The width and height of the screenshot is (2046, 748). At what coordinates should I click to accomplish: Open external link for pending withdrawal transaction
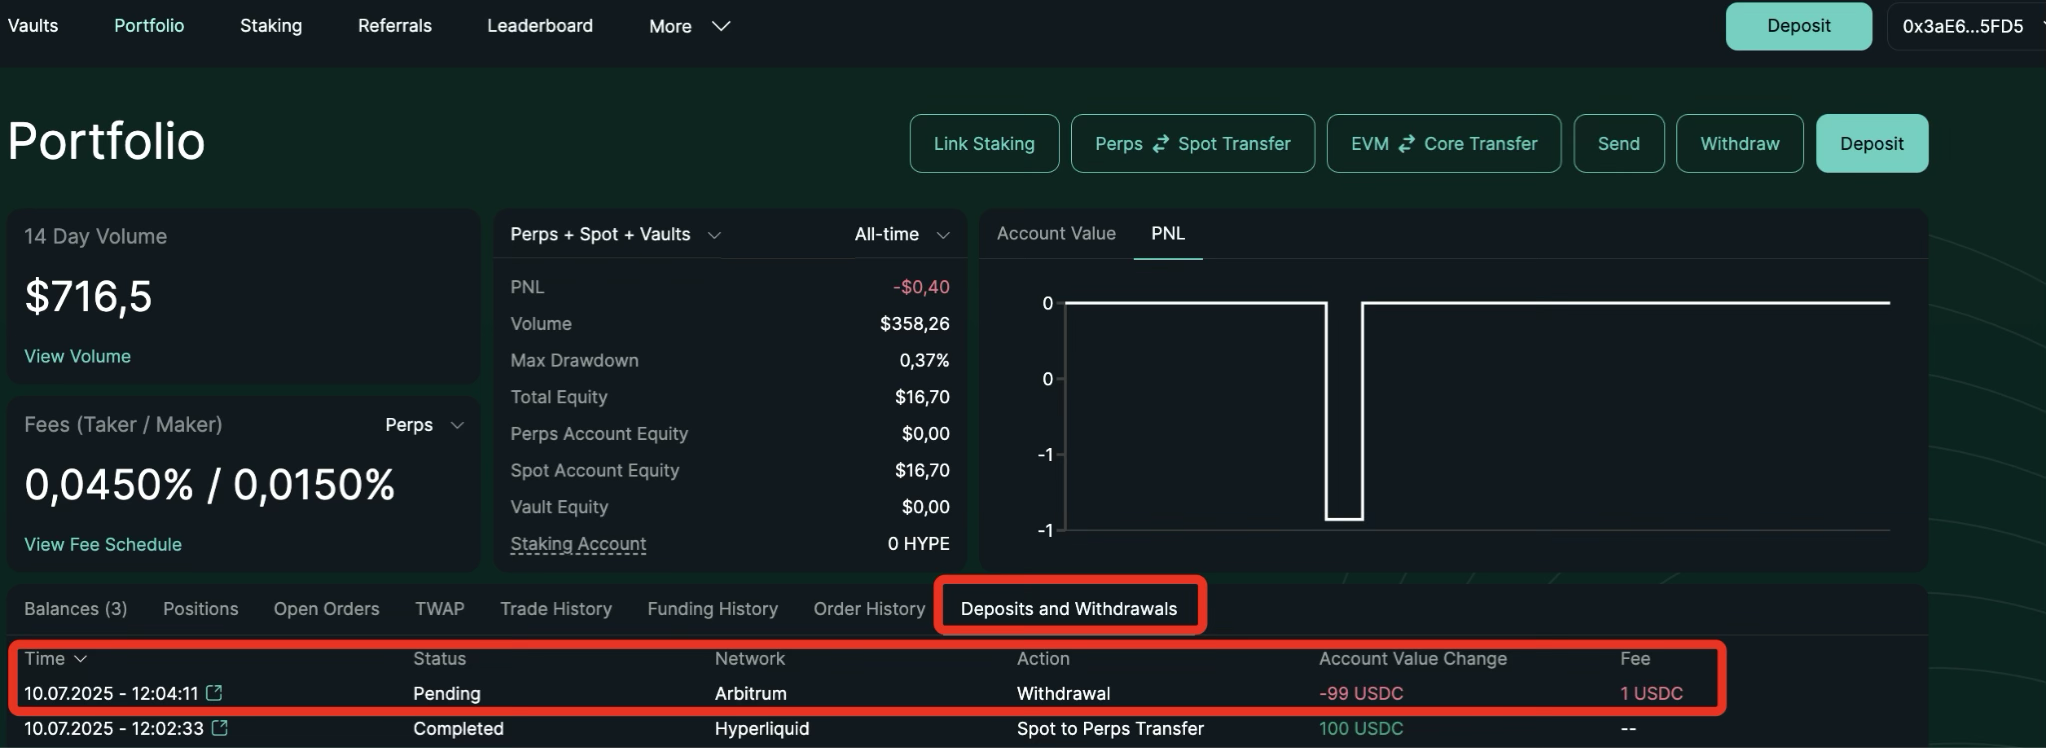pos(214,693)
